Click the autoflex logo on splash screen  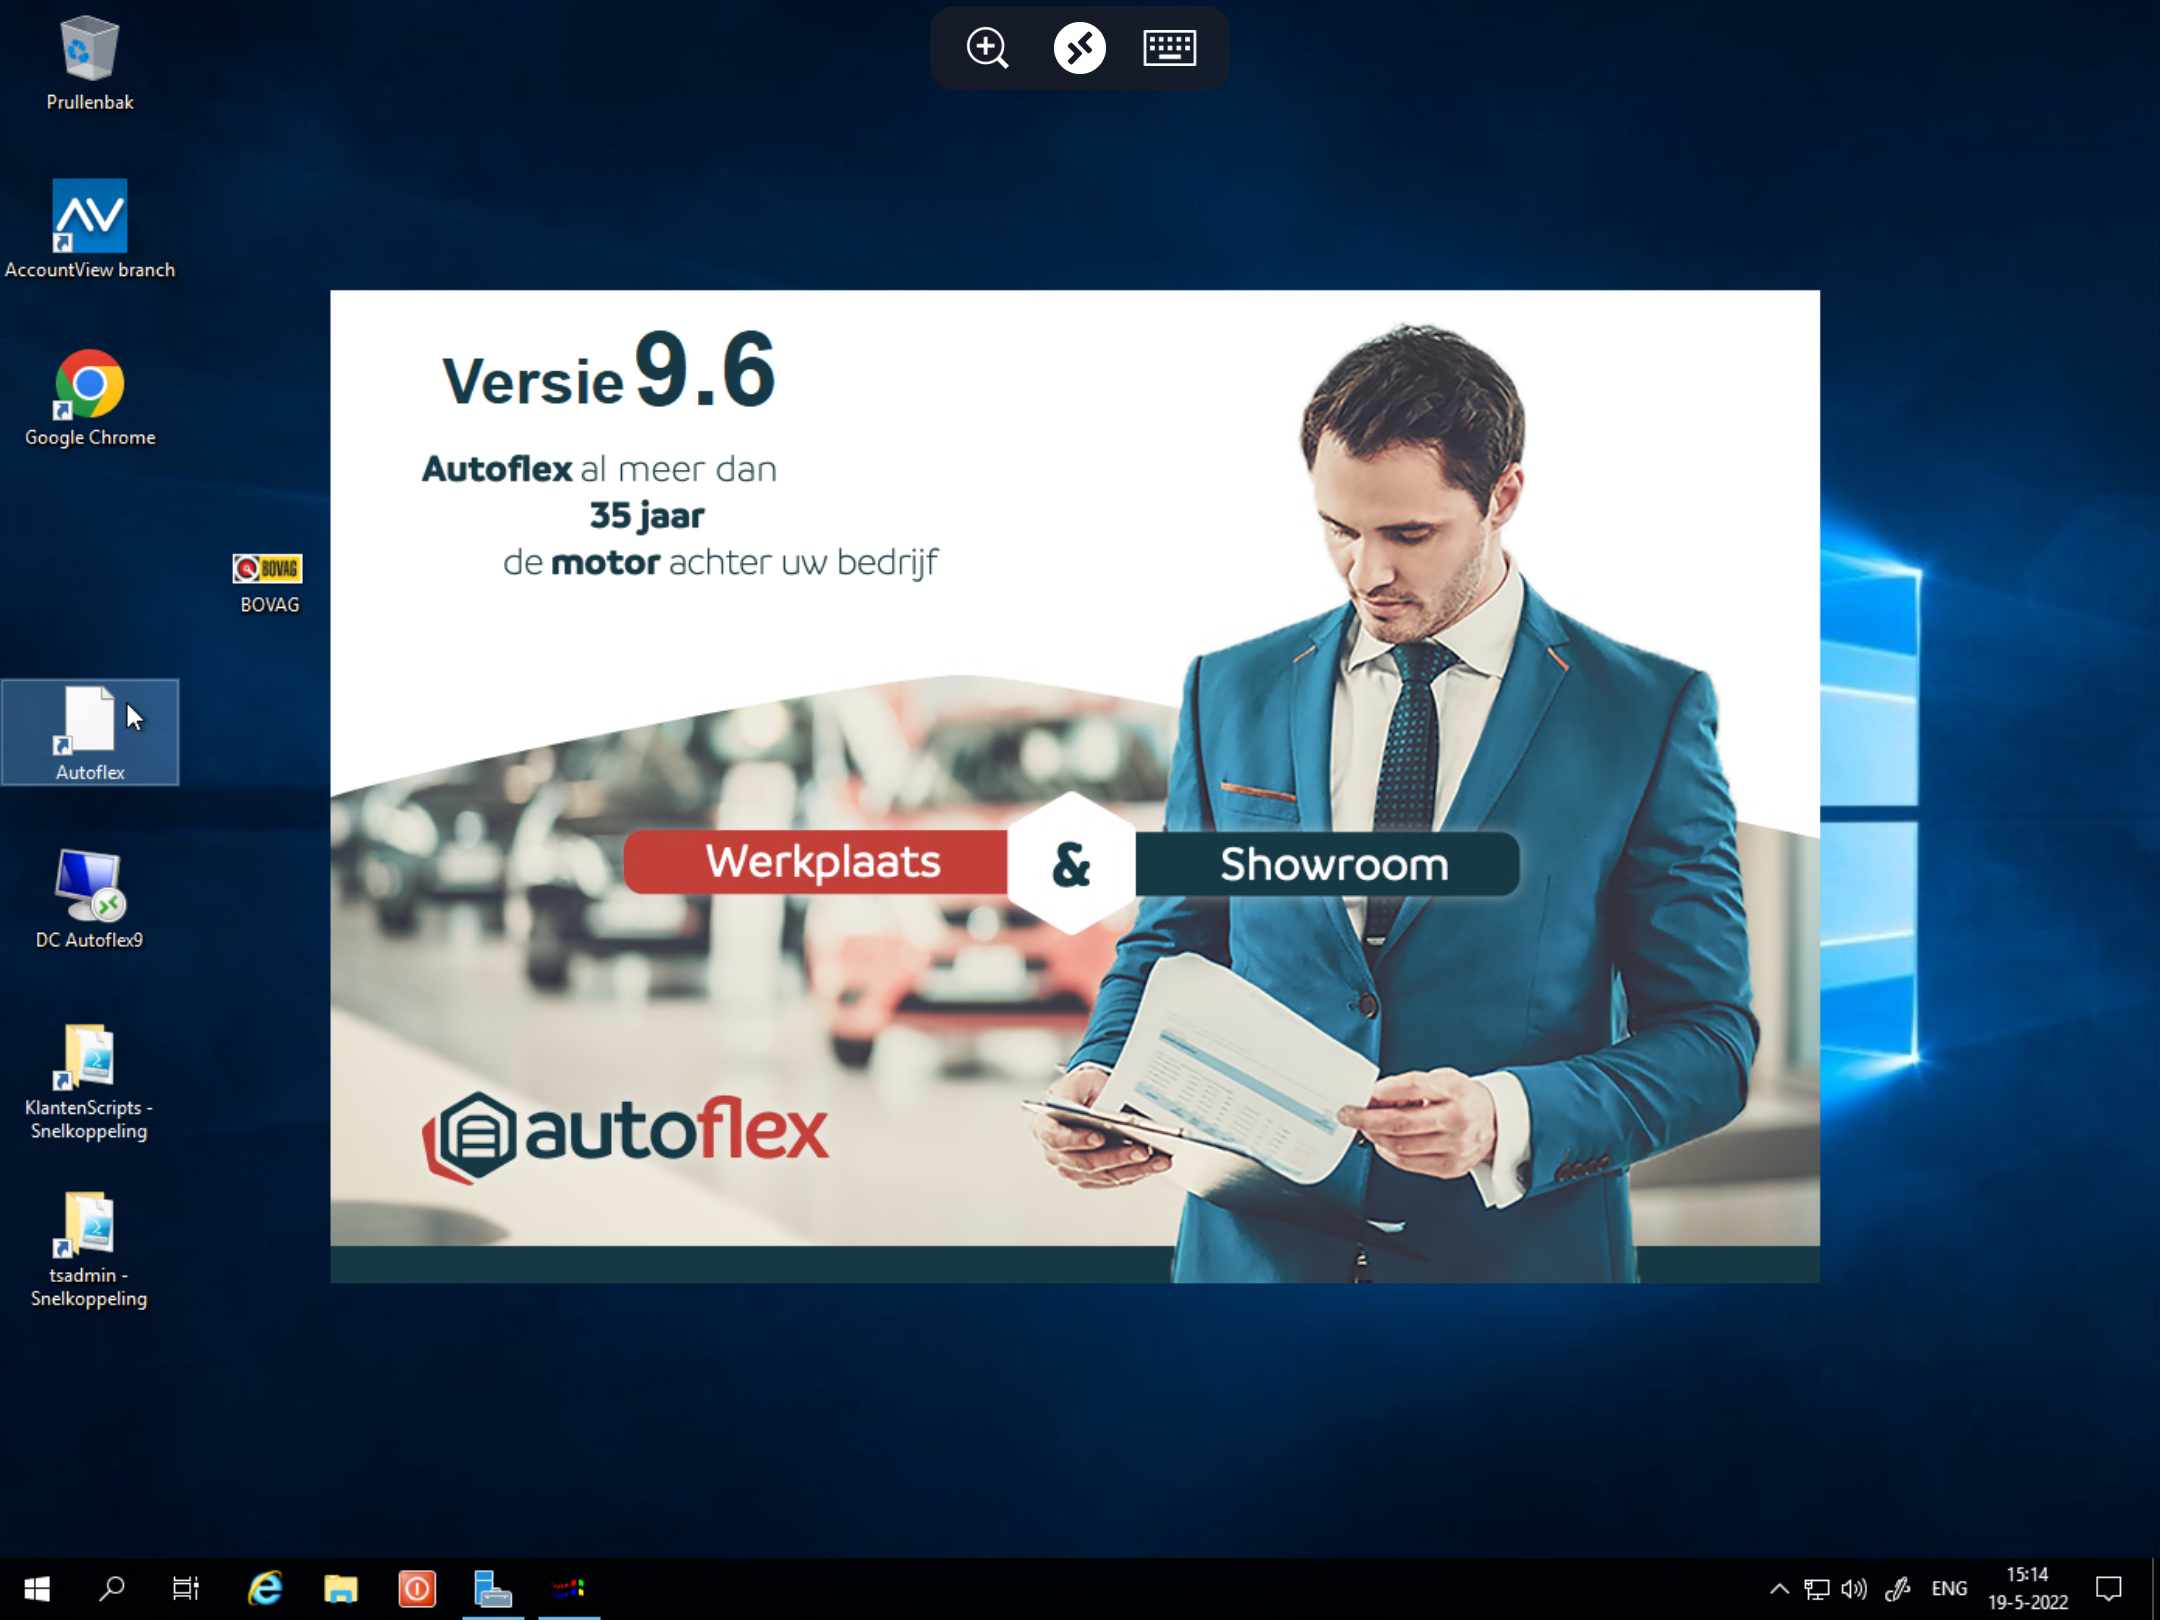pos(625,1136)
